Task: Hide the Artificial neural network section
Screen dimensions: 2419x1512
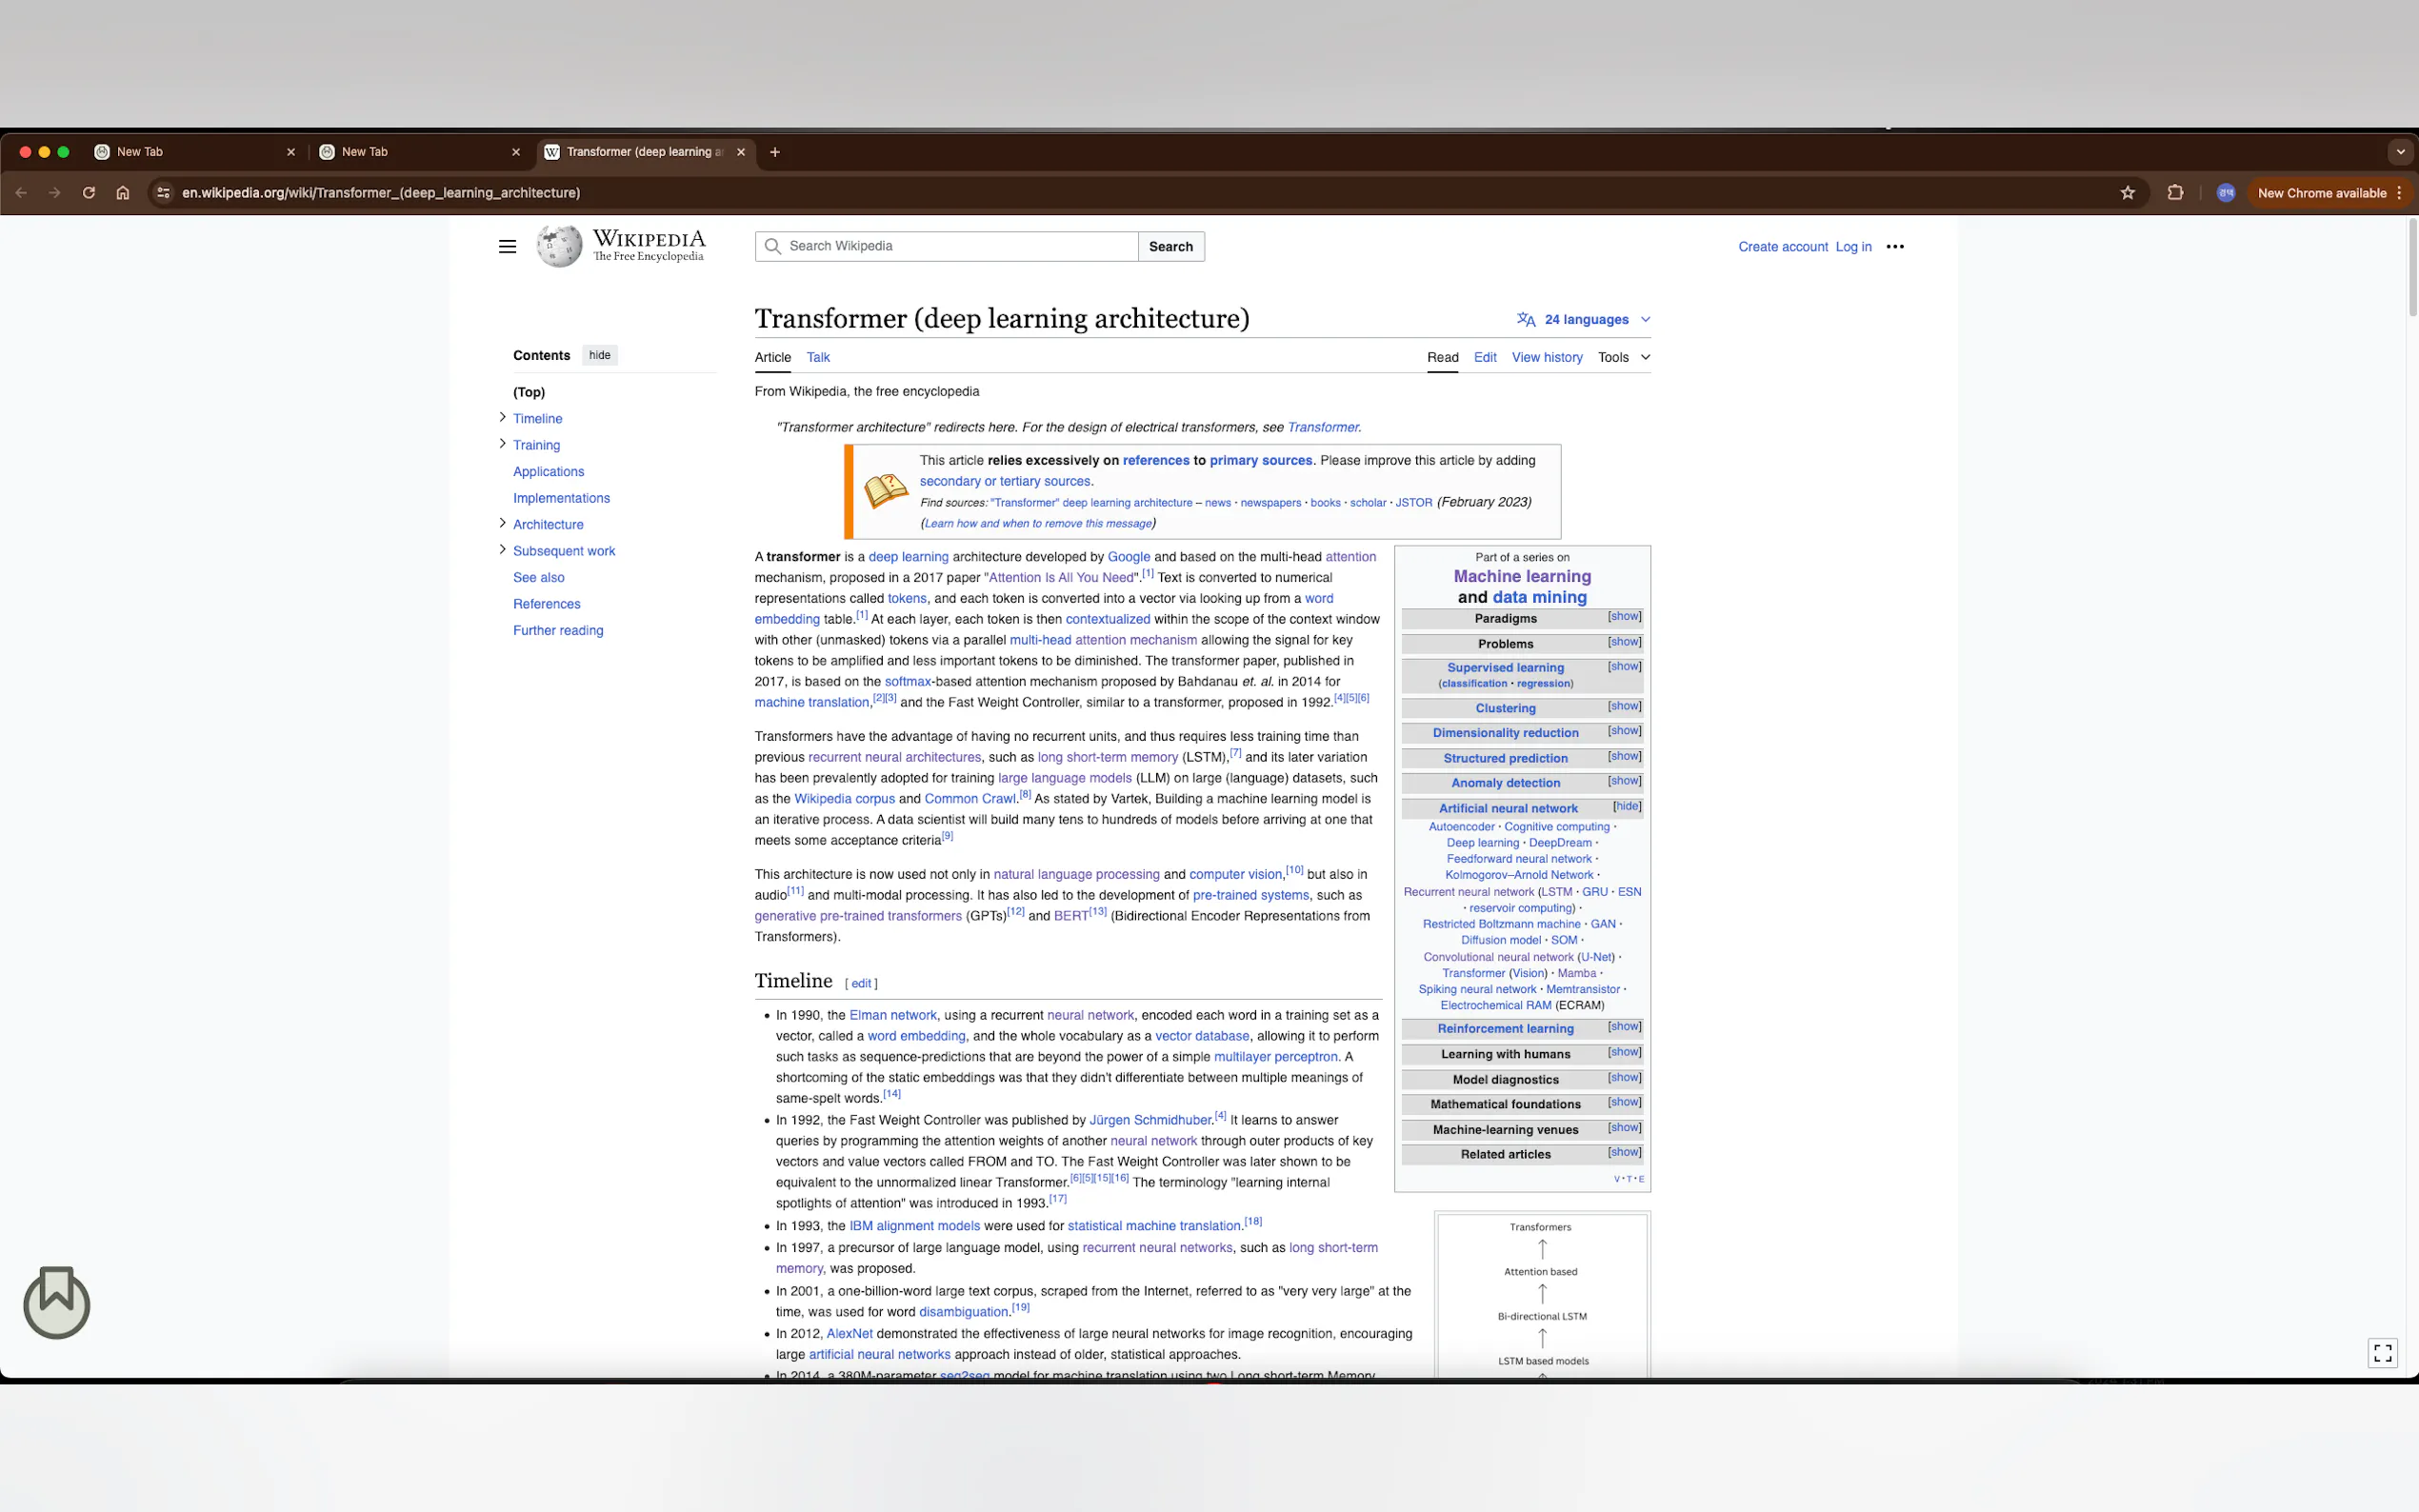Action: (x=1626, y=806)
